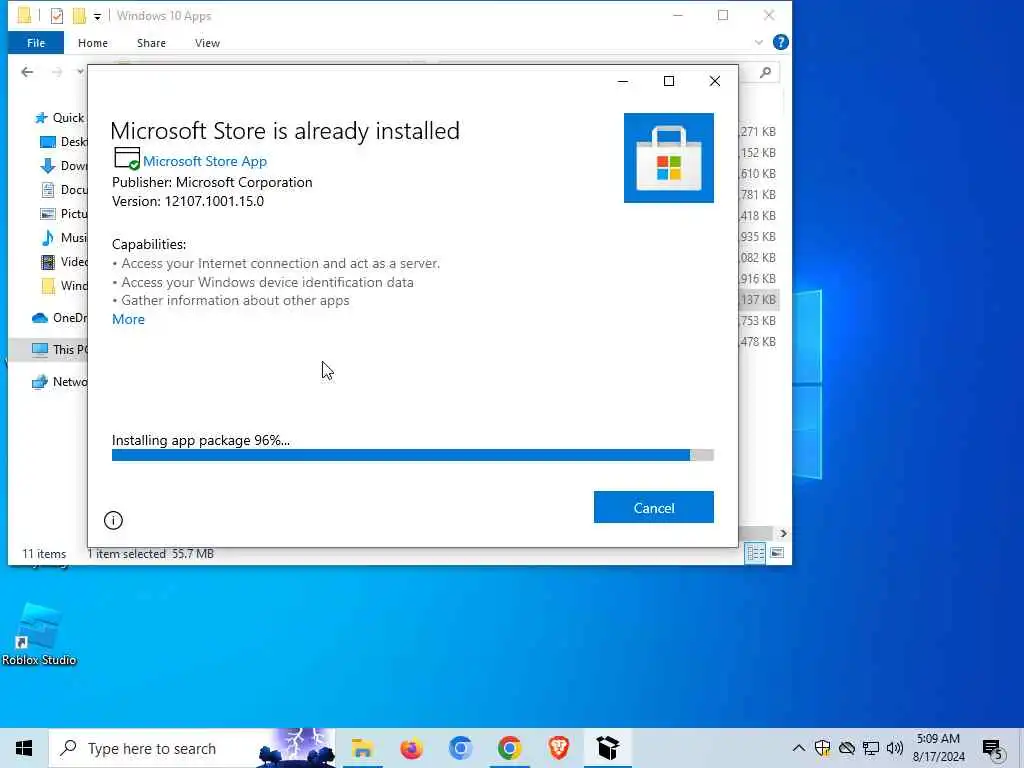Open Windows folder in navigation pane
The image size is (1024, 768).
tap(63, 286)
